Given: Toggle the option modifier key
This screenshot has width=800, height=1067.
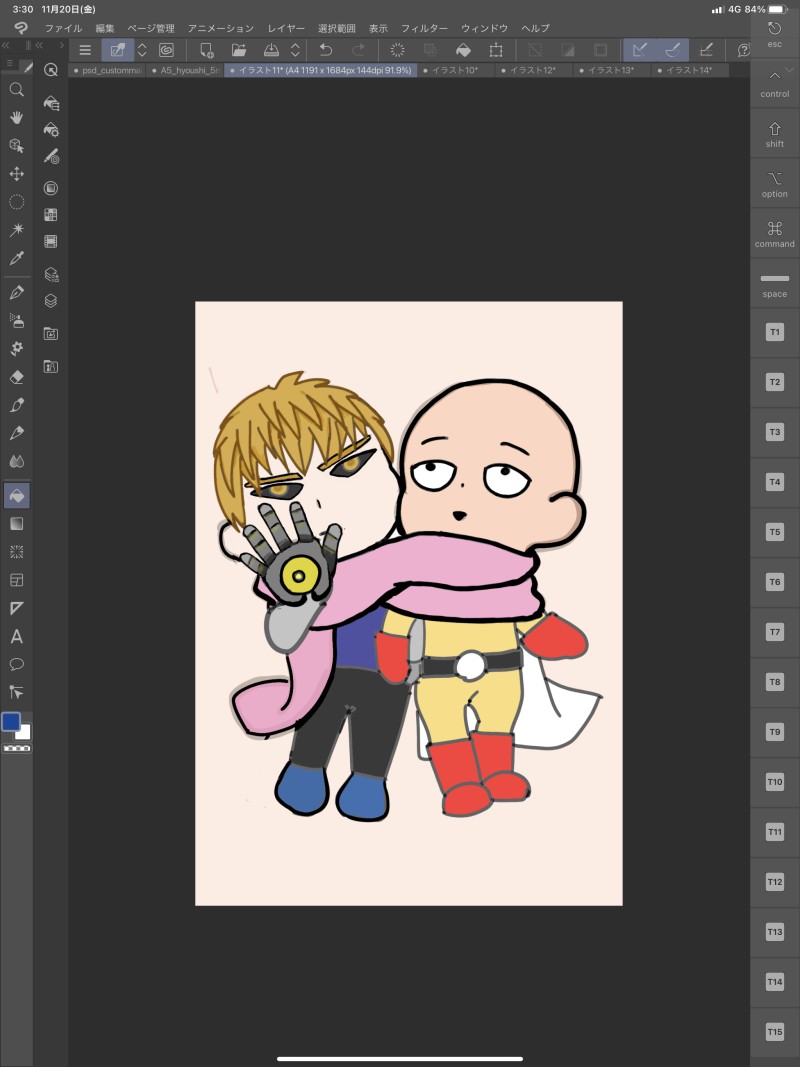Looking at the screenshot, I should 775,184.
